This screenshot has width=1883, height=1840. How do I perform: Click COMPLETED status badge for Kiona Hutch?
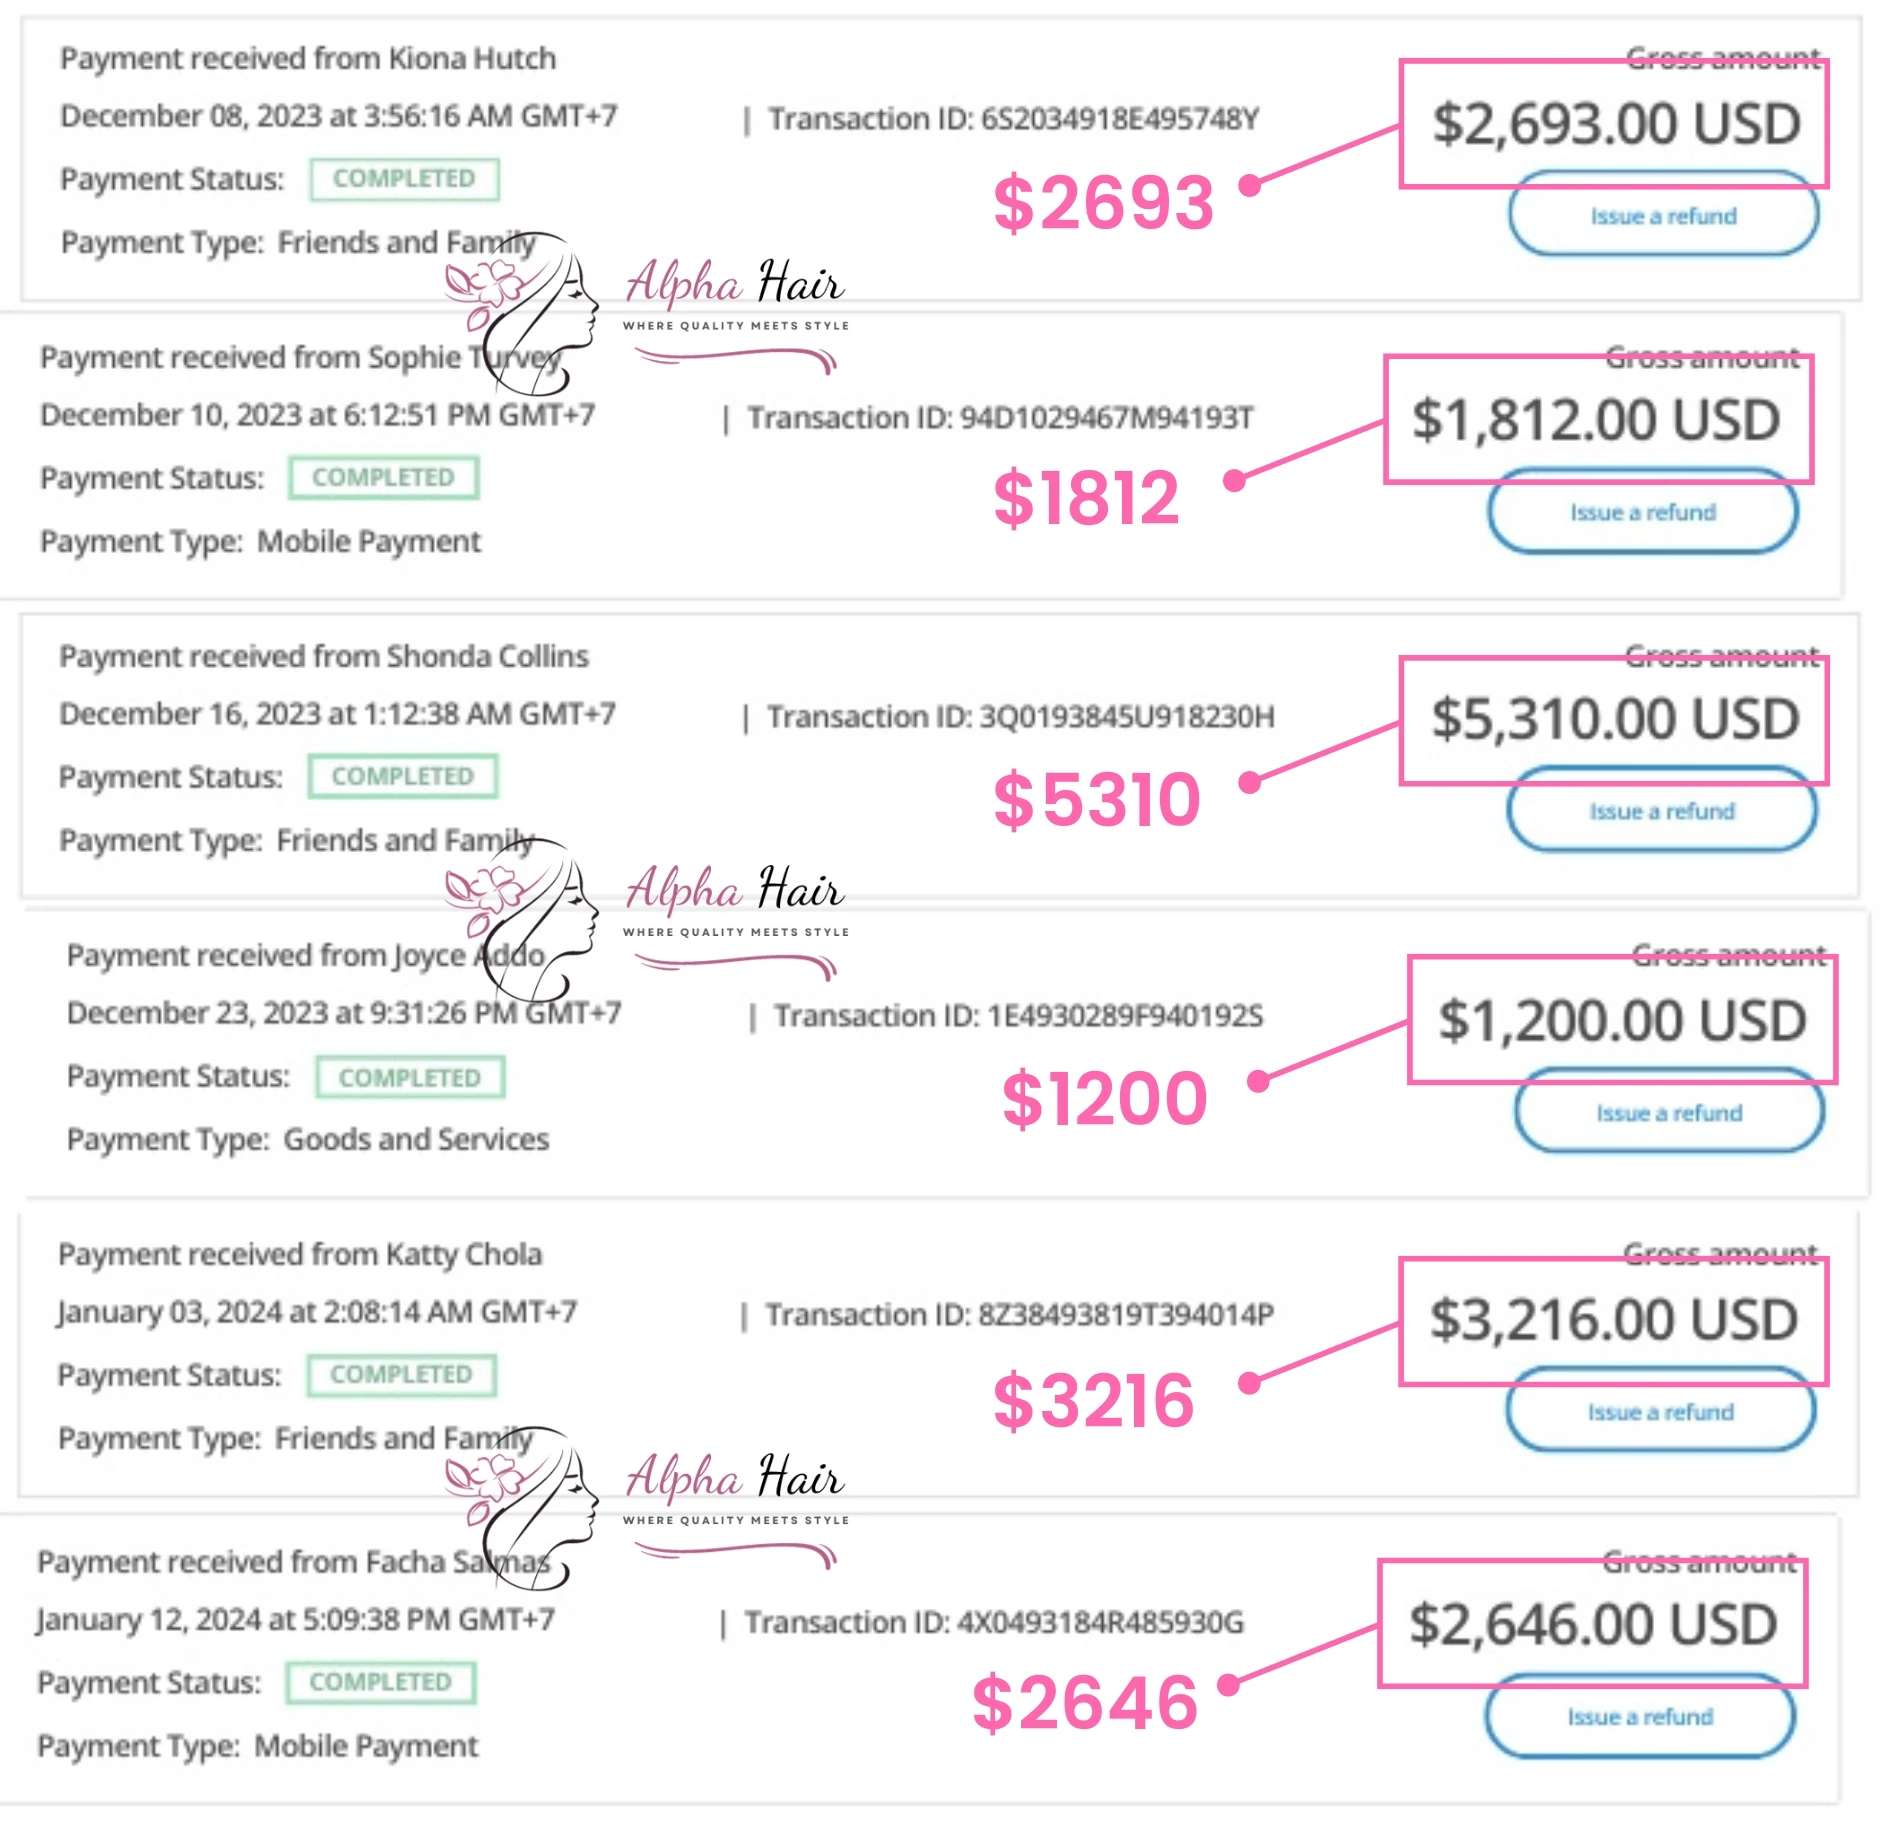click(x=404, y=179)
